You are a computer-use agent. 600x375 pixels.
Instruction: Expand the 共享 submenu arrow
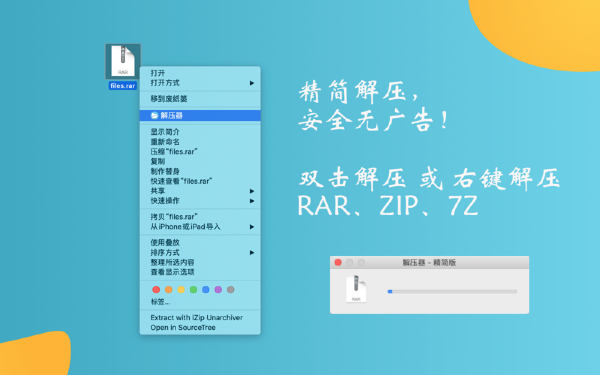click(x=252, y=191)
